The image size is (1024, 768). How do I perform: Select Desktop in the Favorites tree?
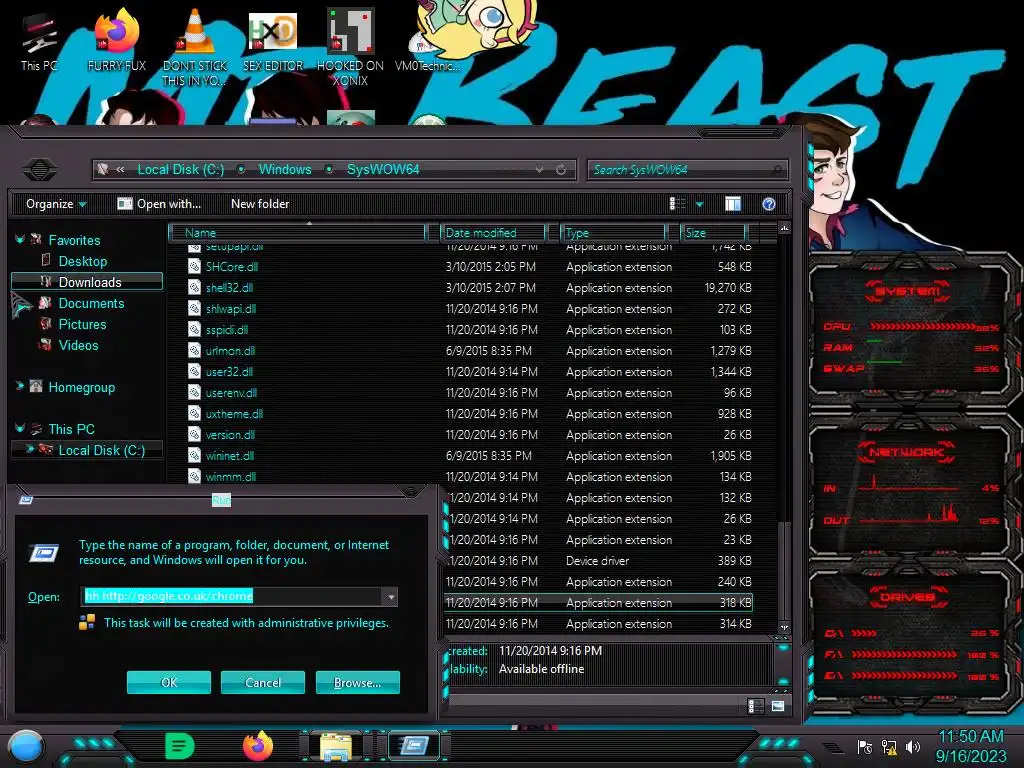click(x=82, y=261)
